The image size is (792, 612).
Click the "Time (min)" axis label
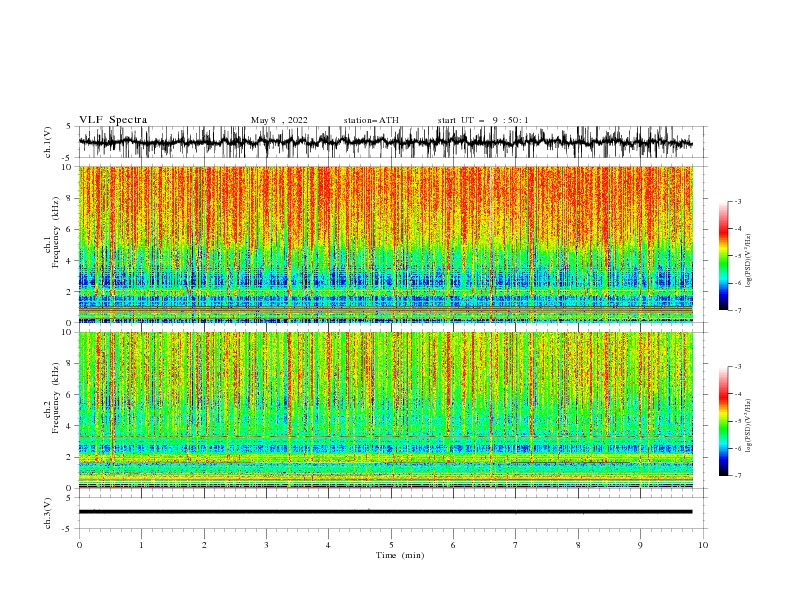(400, 555)
